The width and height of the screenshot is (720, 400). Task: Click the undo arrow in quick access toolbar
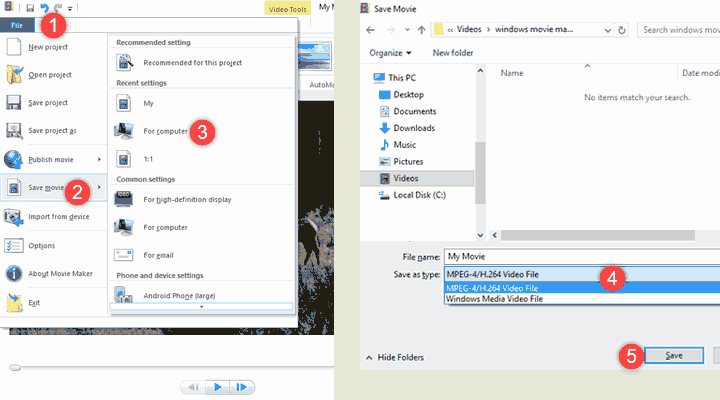(x=45, y=8)
